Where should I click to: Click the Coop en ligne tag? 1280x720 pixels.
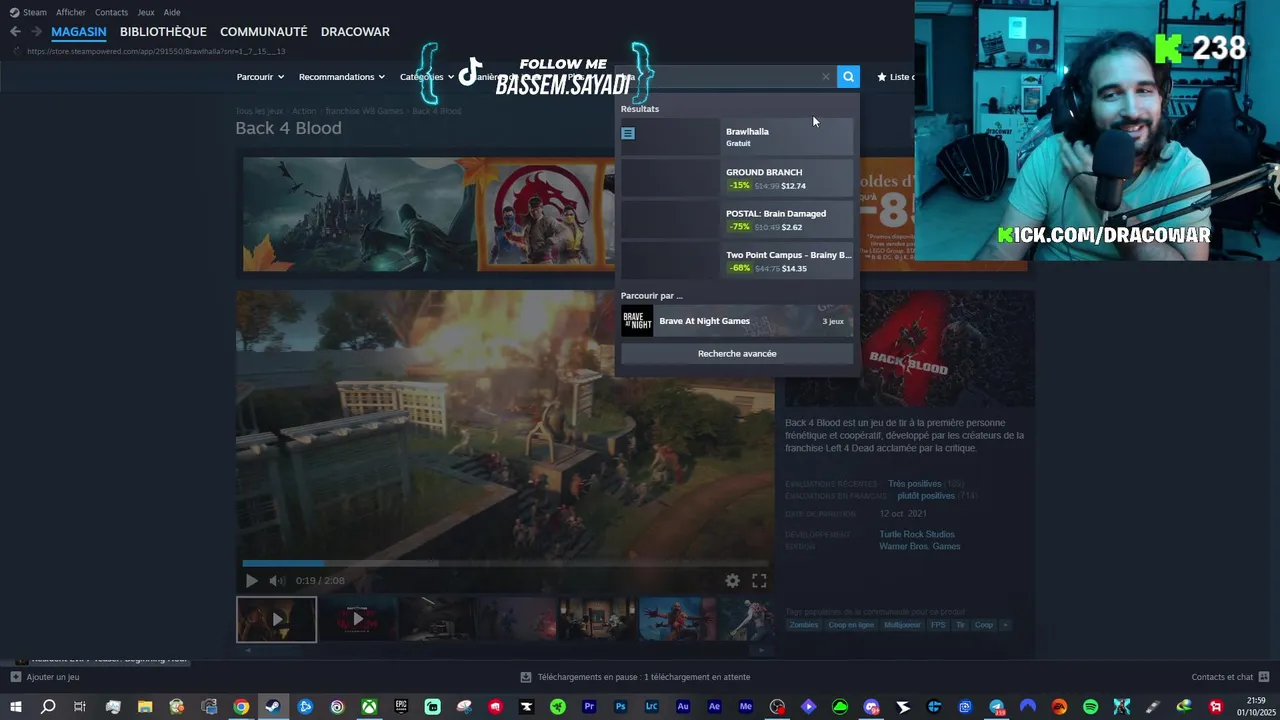[x=851, y=625]
